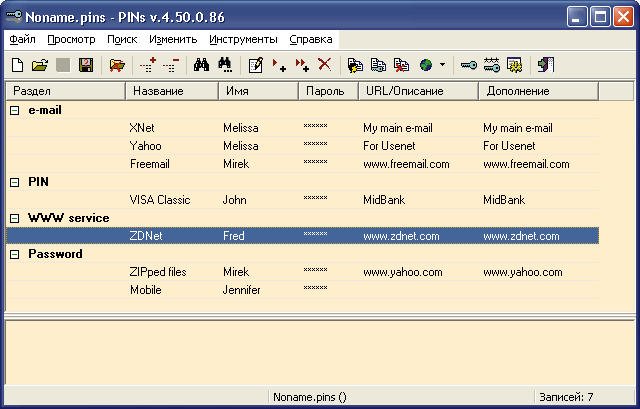Open the password generator key with asterisks icon

tap(491, 65)
